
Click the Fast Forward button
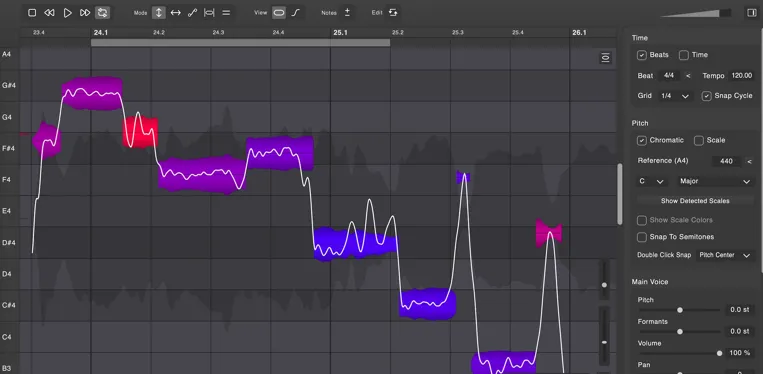click(85, 13)
